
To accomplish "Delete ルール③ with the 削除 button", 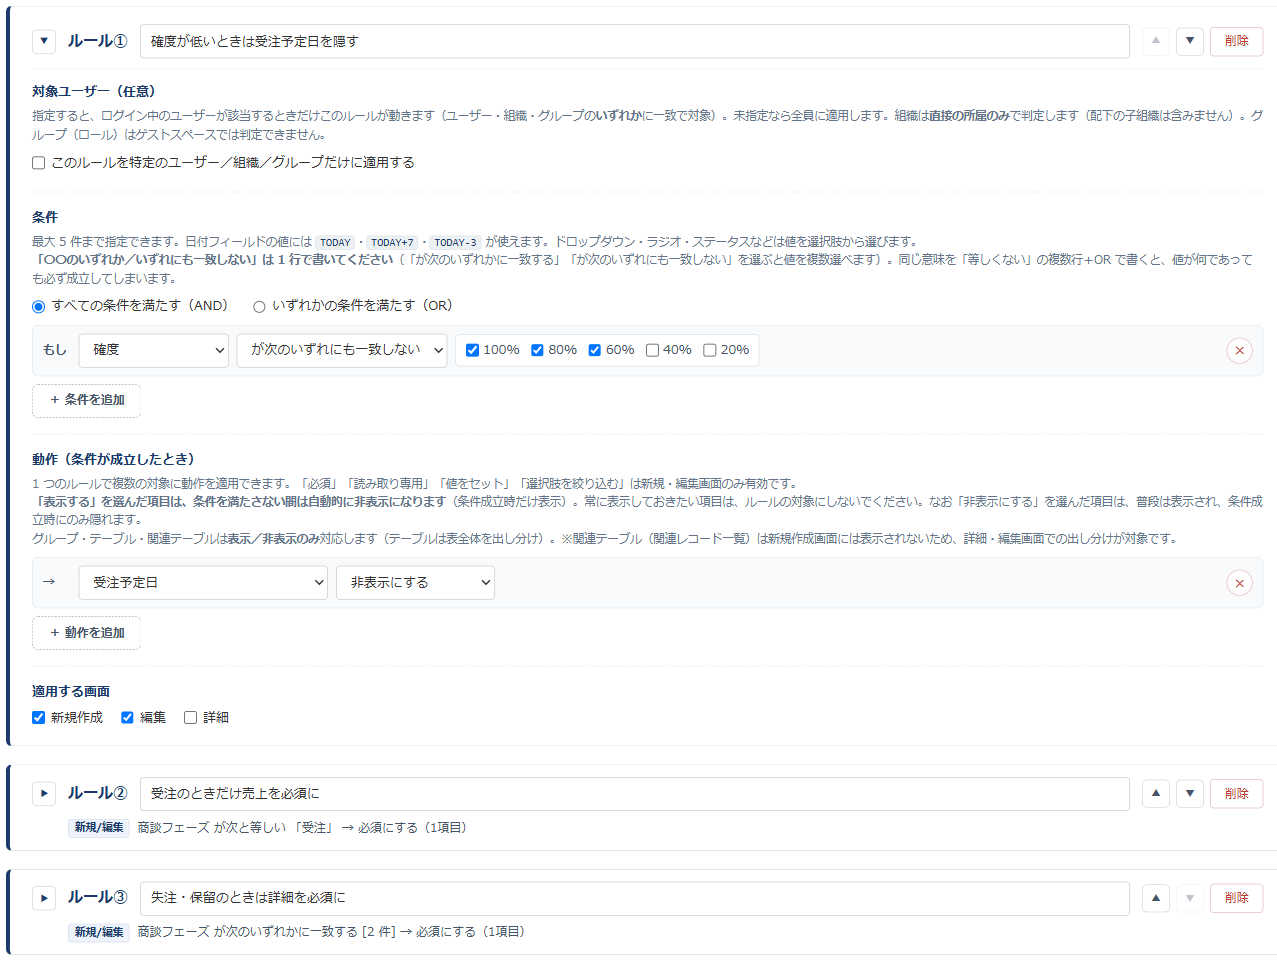I will coord(1237,898).
